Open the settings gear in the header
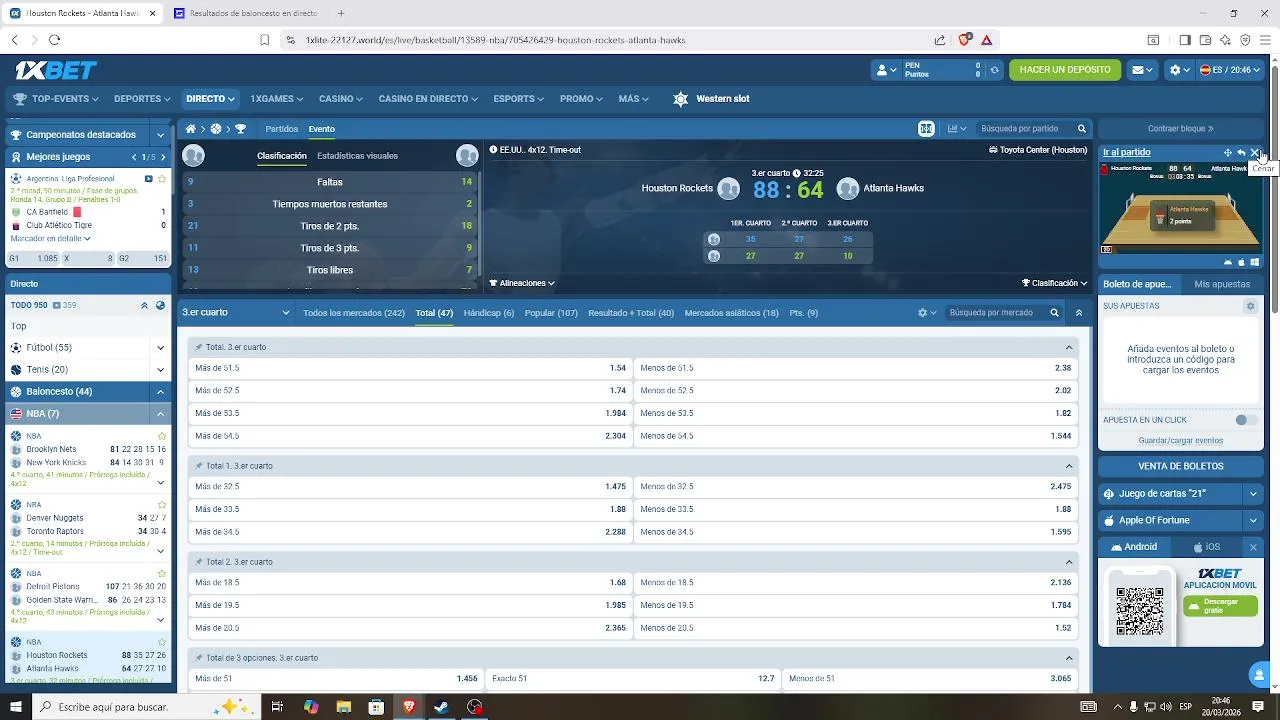The height and width of the screenshot is (720, 1280). 1180,70
